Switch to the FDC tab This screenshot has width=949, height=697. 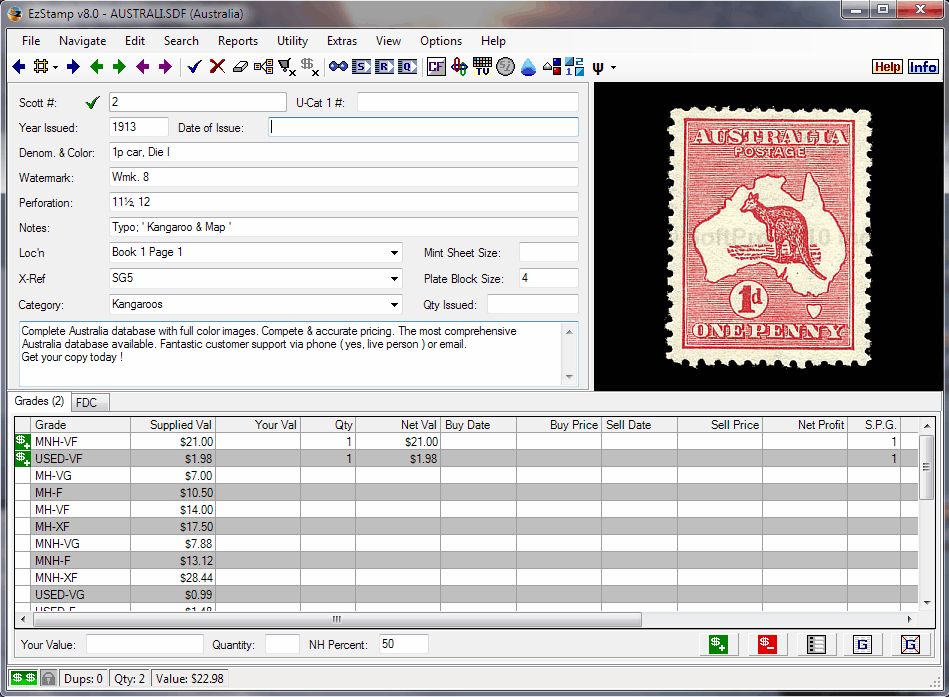[x=90, y=402]
